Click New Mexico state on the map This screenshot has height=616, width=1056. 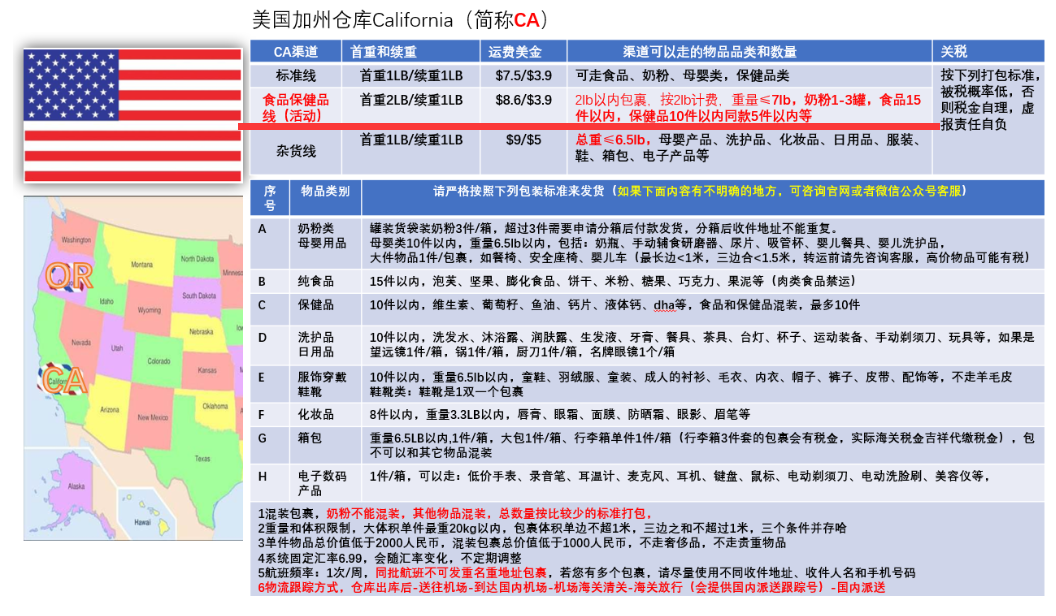(x=152, y=417)
